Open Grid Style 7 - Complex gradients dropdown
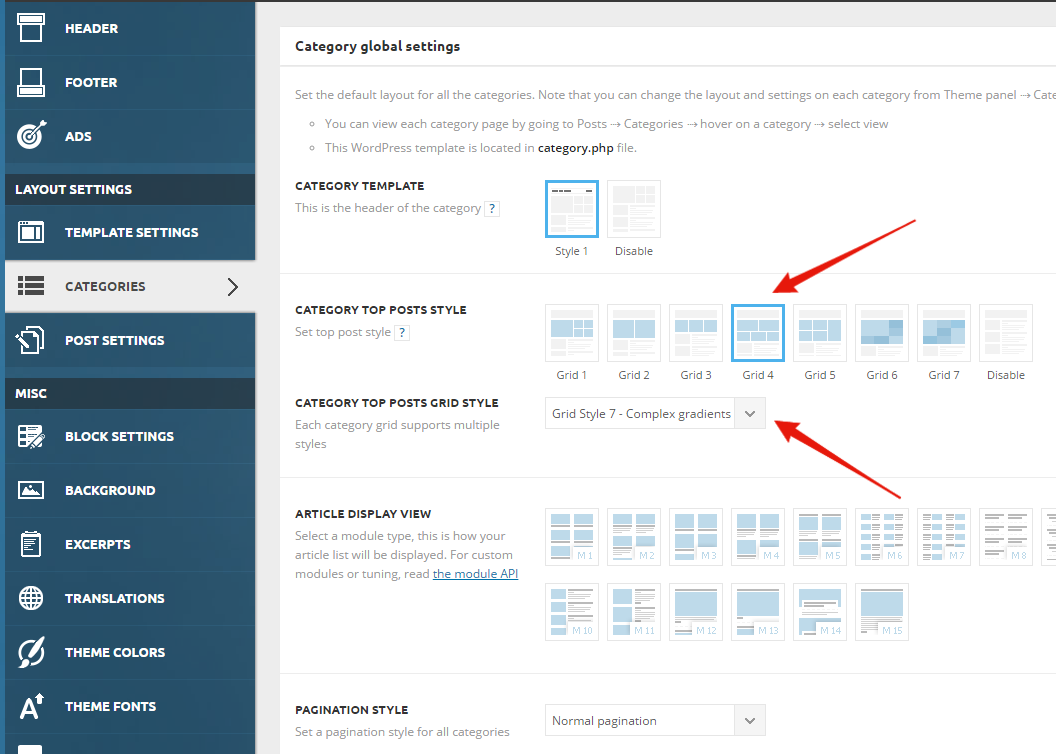Viewport: 1056px width, 754px height. pyautogui.click(x=655, y=413)
